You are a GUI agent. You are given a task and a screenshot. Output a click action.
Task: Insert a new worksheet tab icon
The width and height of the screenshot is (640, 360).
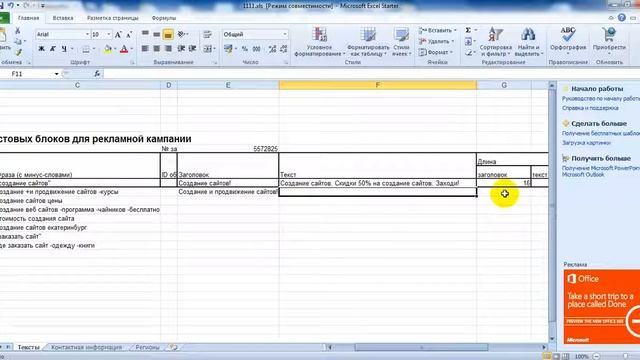(x=174, y=347)
